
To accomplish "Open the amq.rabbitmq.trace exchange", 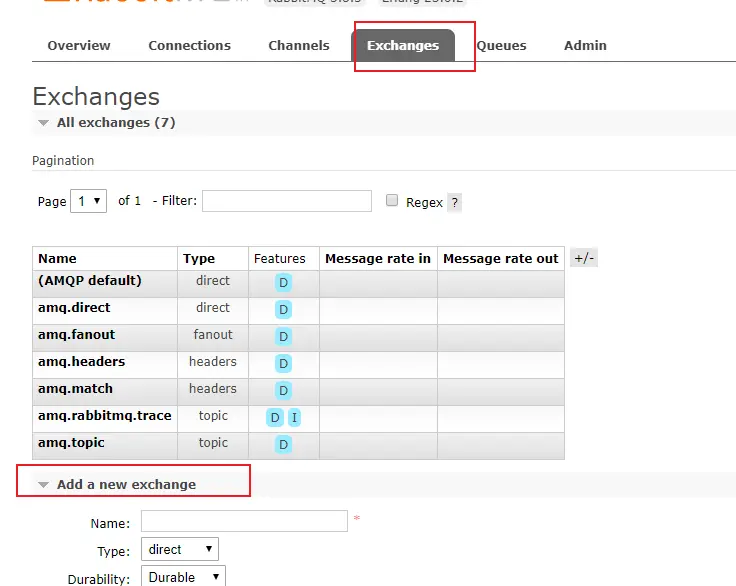I will pos(105,416).
